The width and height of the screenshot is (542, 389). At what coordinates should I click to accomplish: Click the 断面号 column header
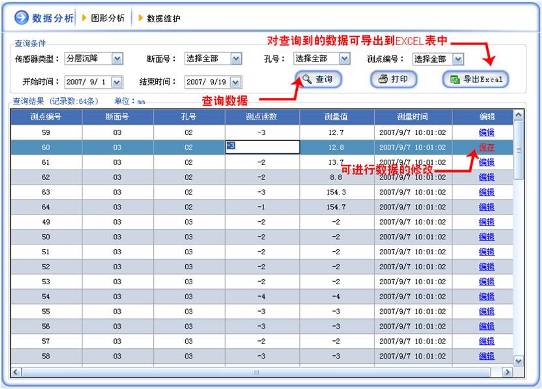click(118, 117)
